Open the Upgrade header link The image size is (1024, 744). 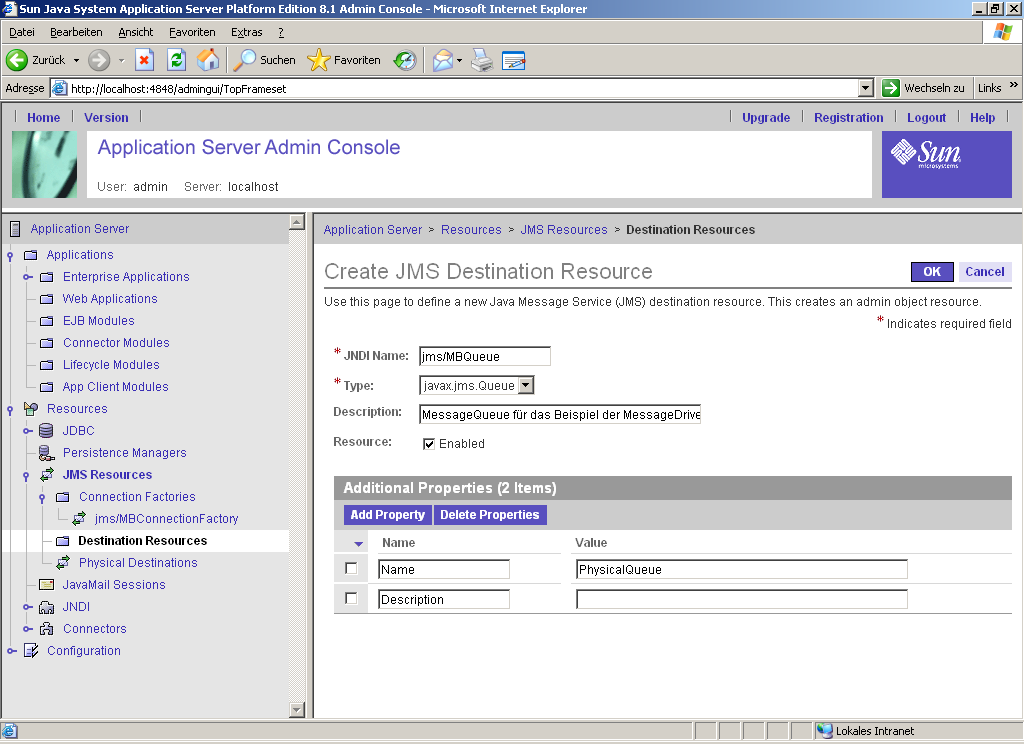point(766,118)
